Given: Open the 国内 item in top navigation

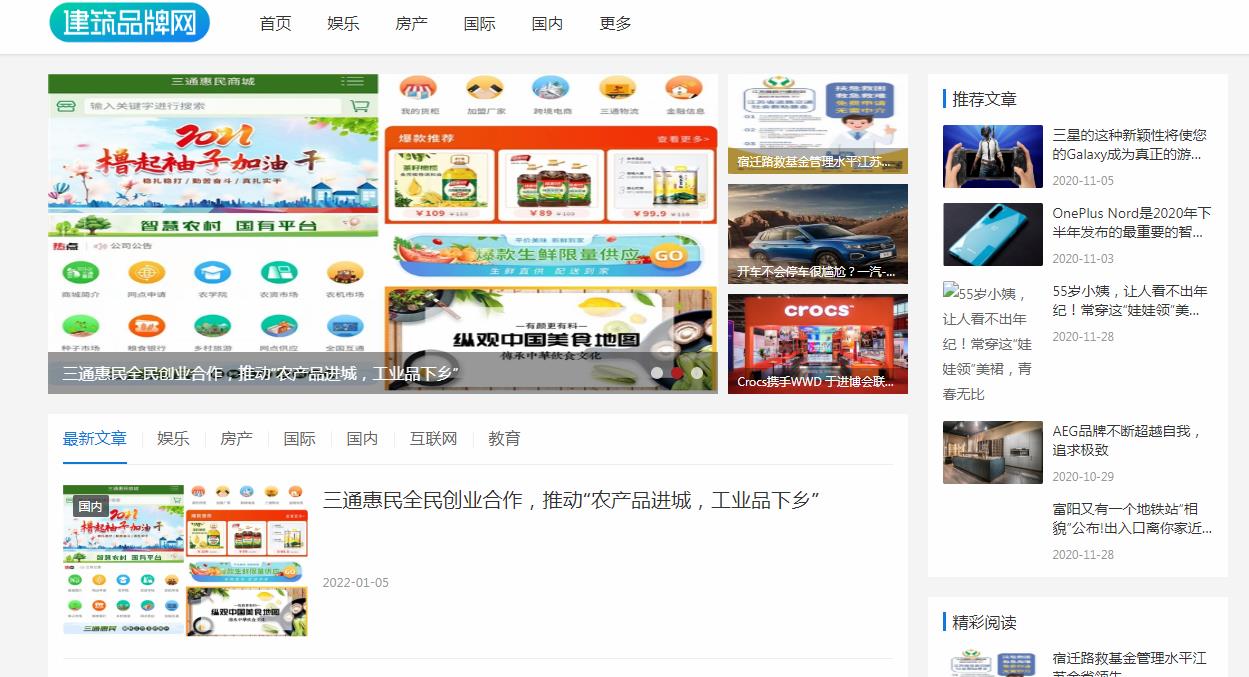Looking at the screenshot, I should (x=547, y=23).
